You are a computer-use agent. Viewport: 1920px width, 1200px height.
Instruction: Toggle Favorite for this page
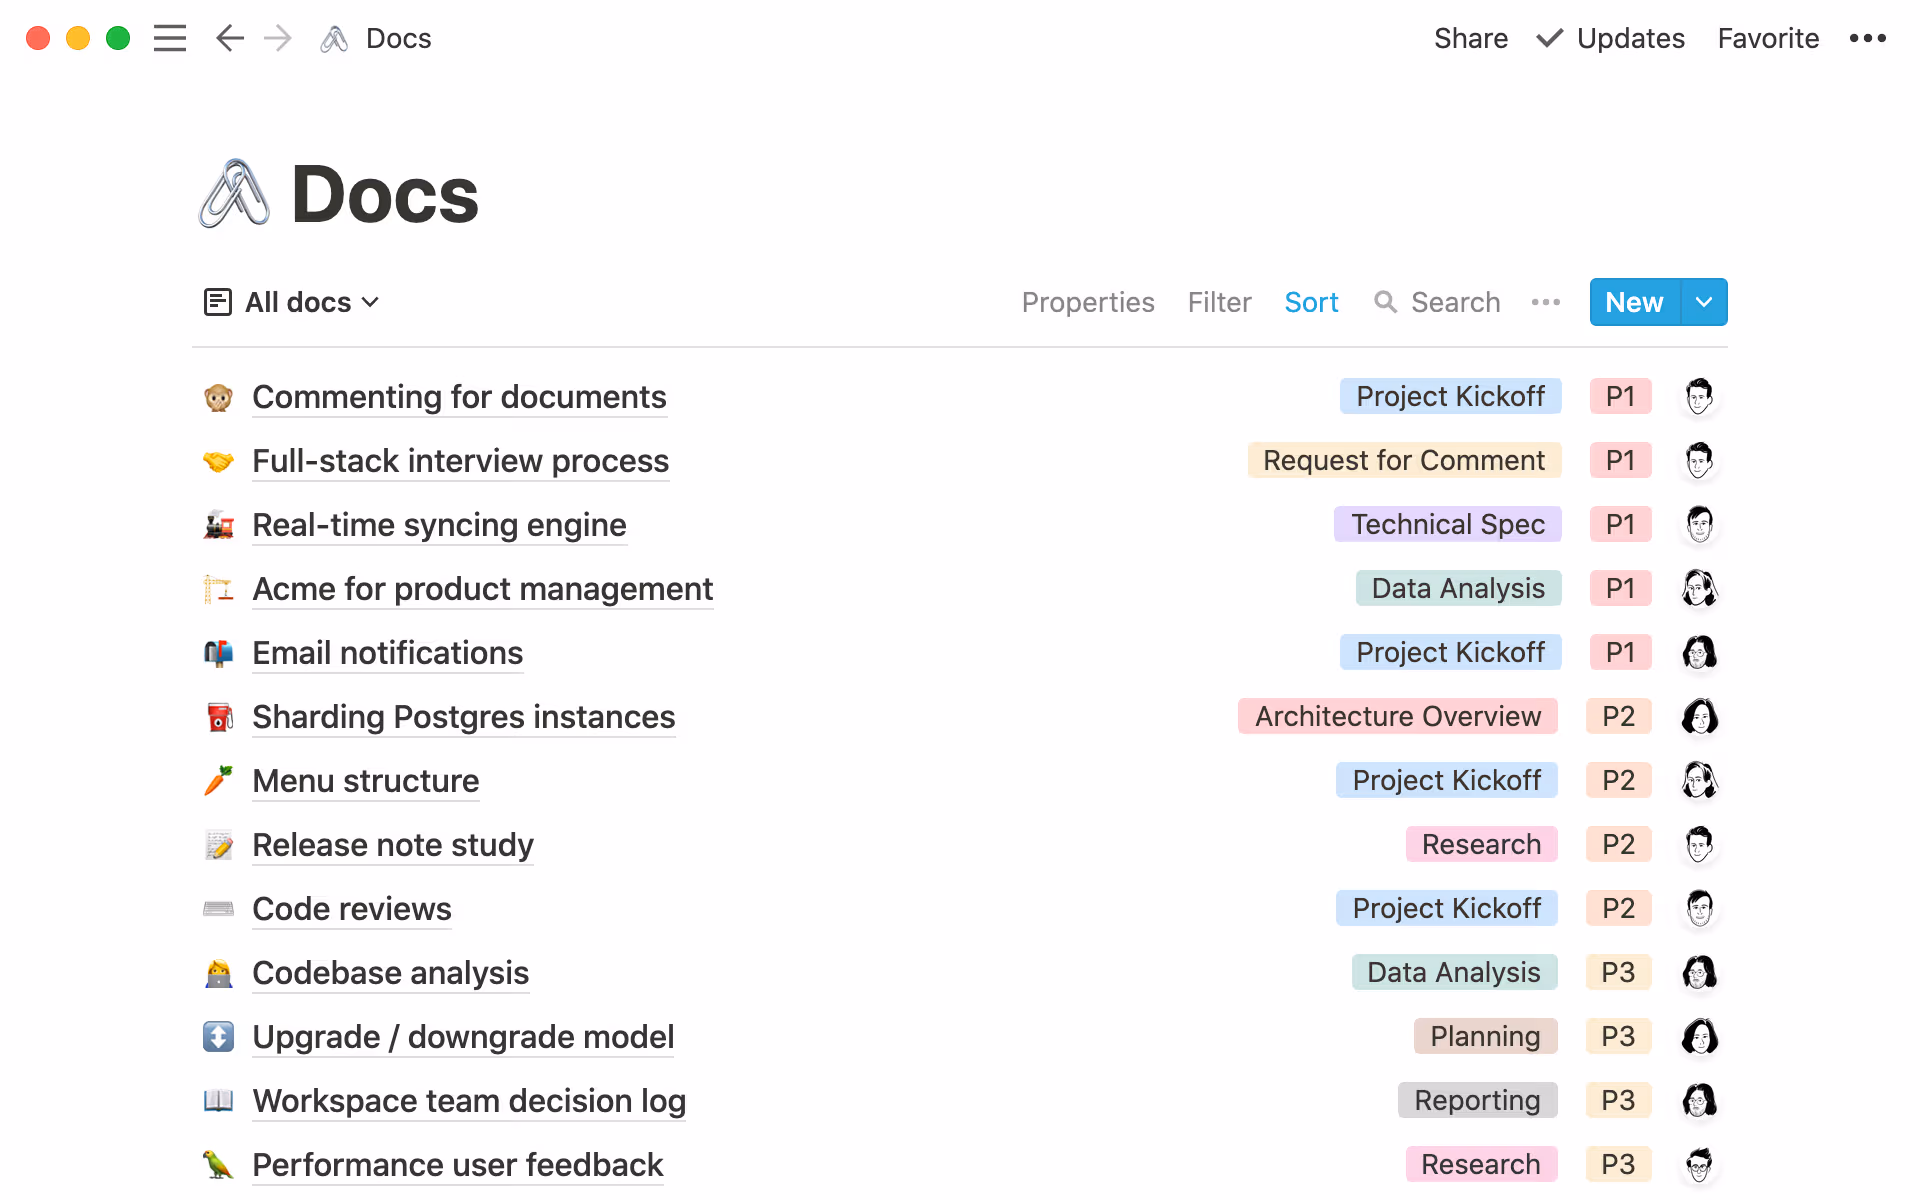(1768, 38)
